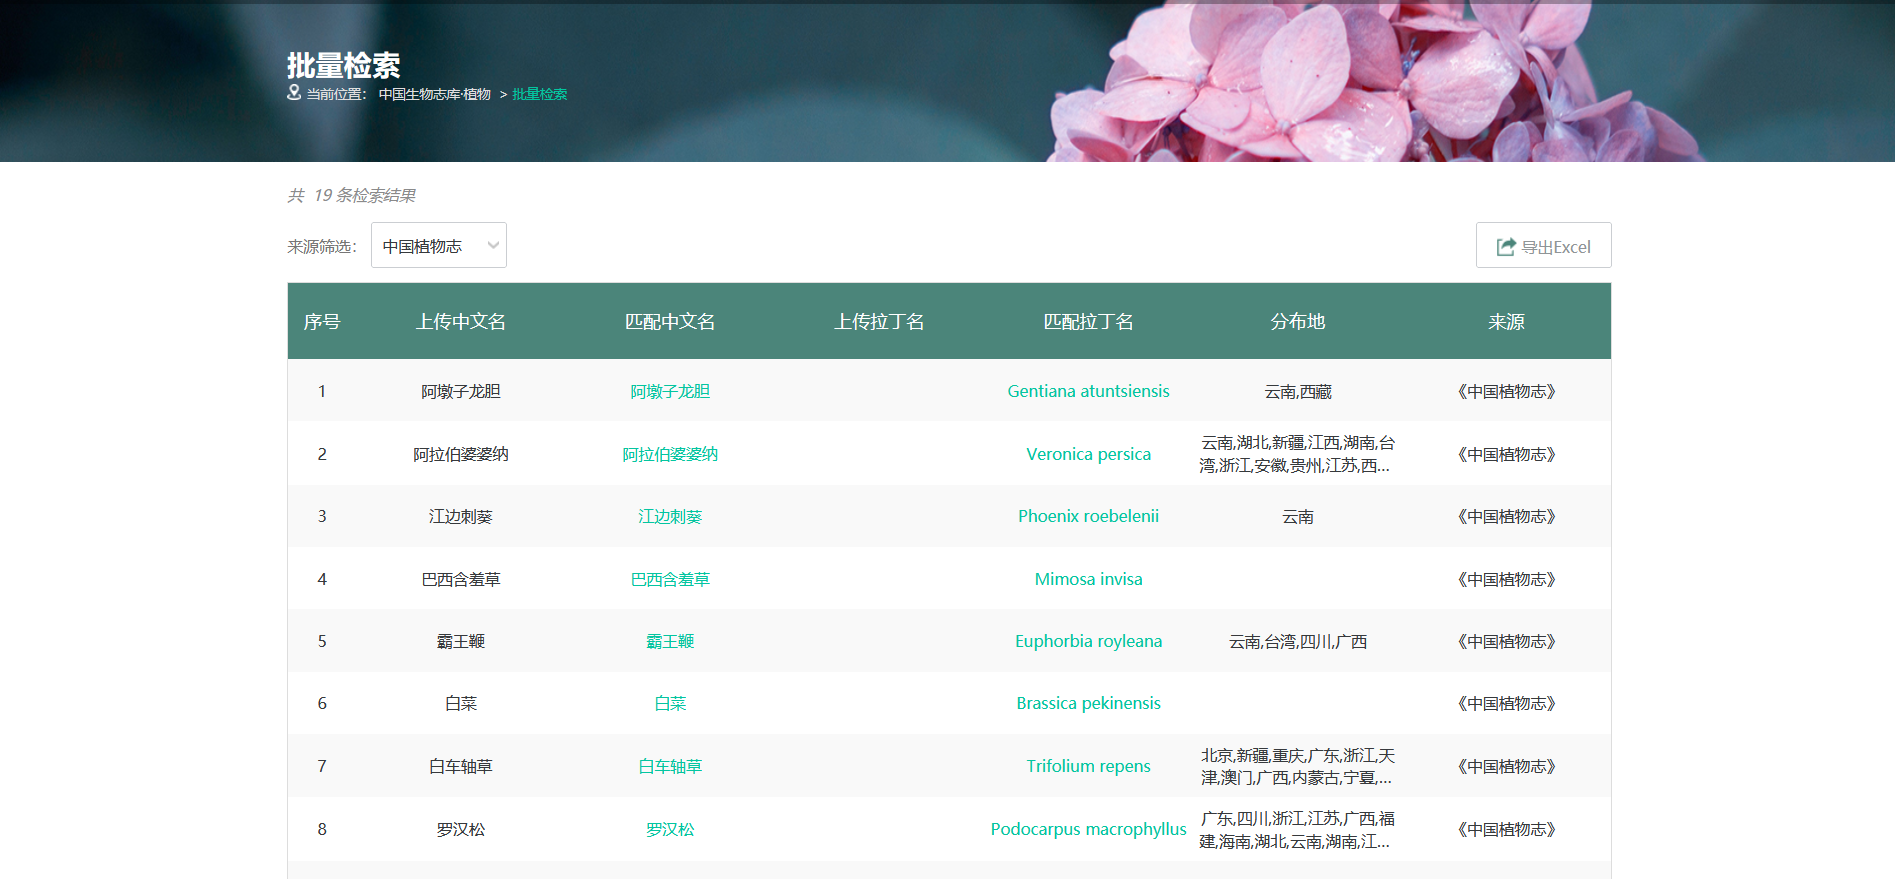Click the 批量检索 breadcrumb link
Image resolution: width=1895 pixels, height=879 pixels.
(540, 94)
